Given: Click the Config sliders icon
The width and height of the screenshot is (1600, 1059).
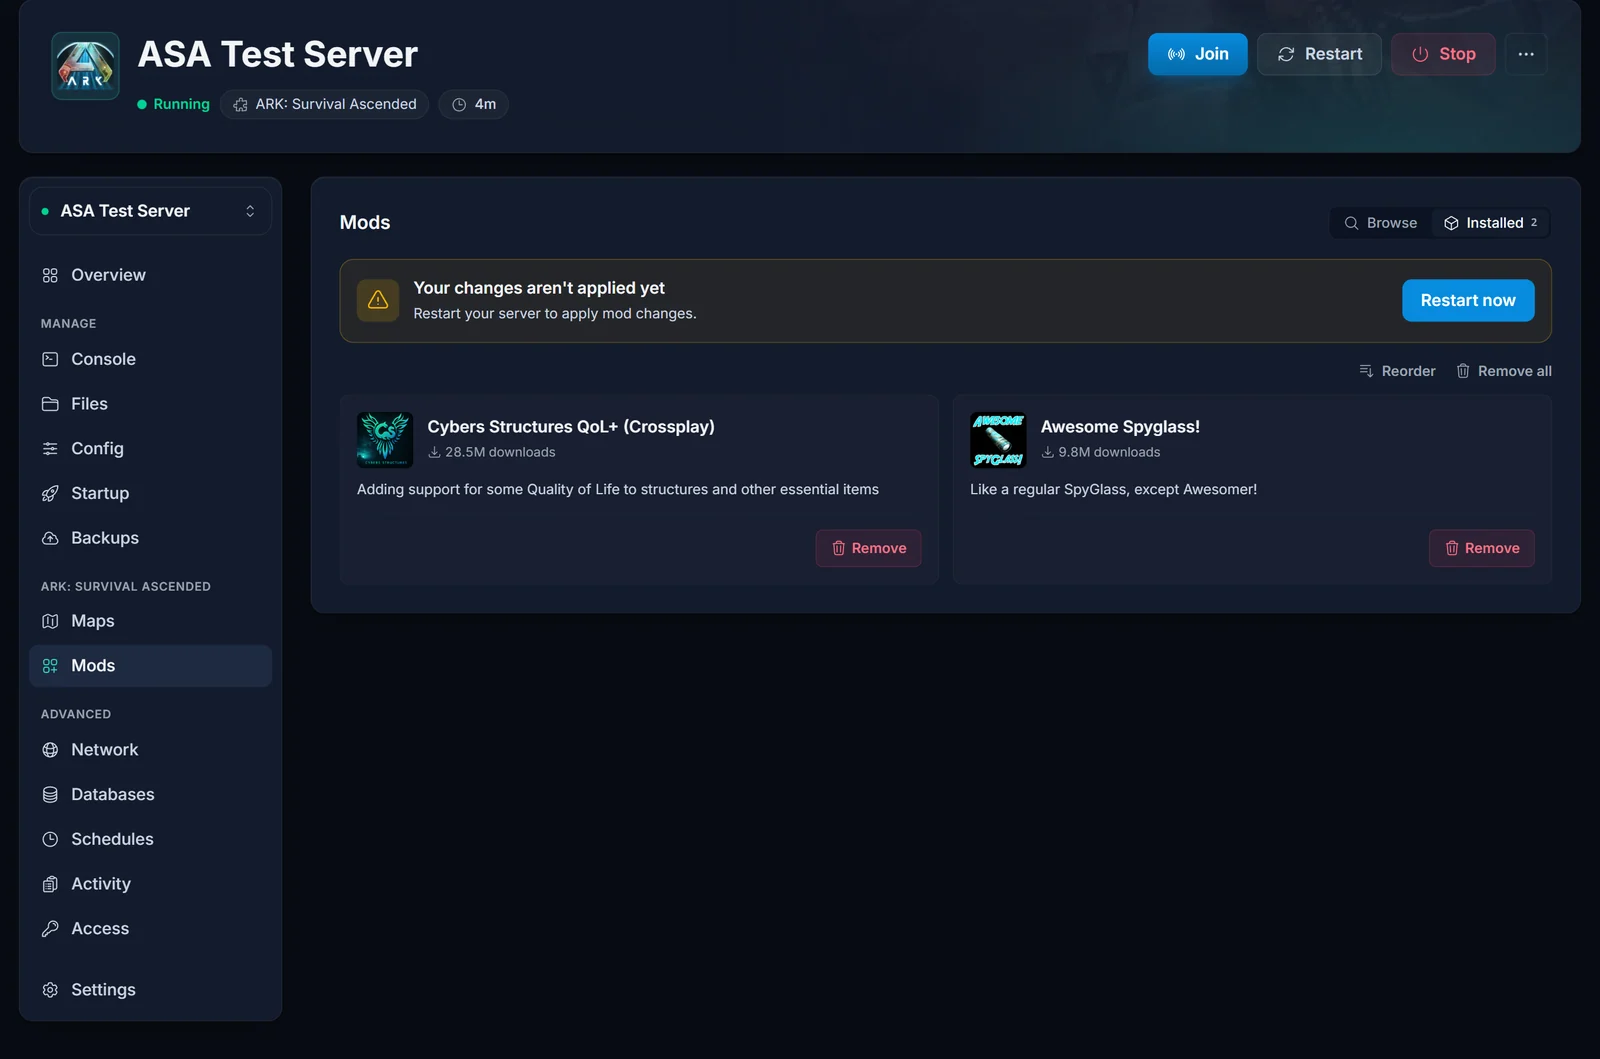Looking at the screenshot, I should [x=50, y=449].
